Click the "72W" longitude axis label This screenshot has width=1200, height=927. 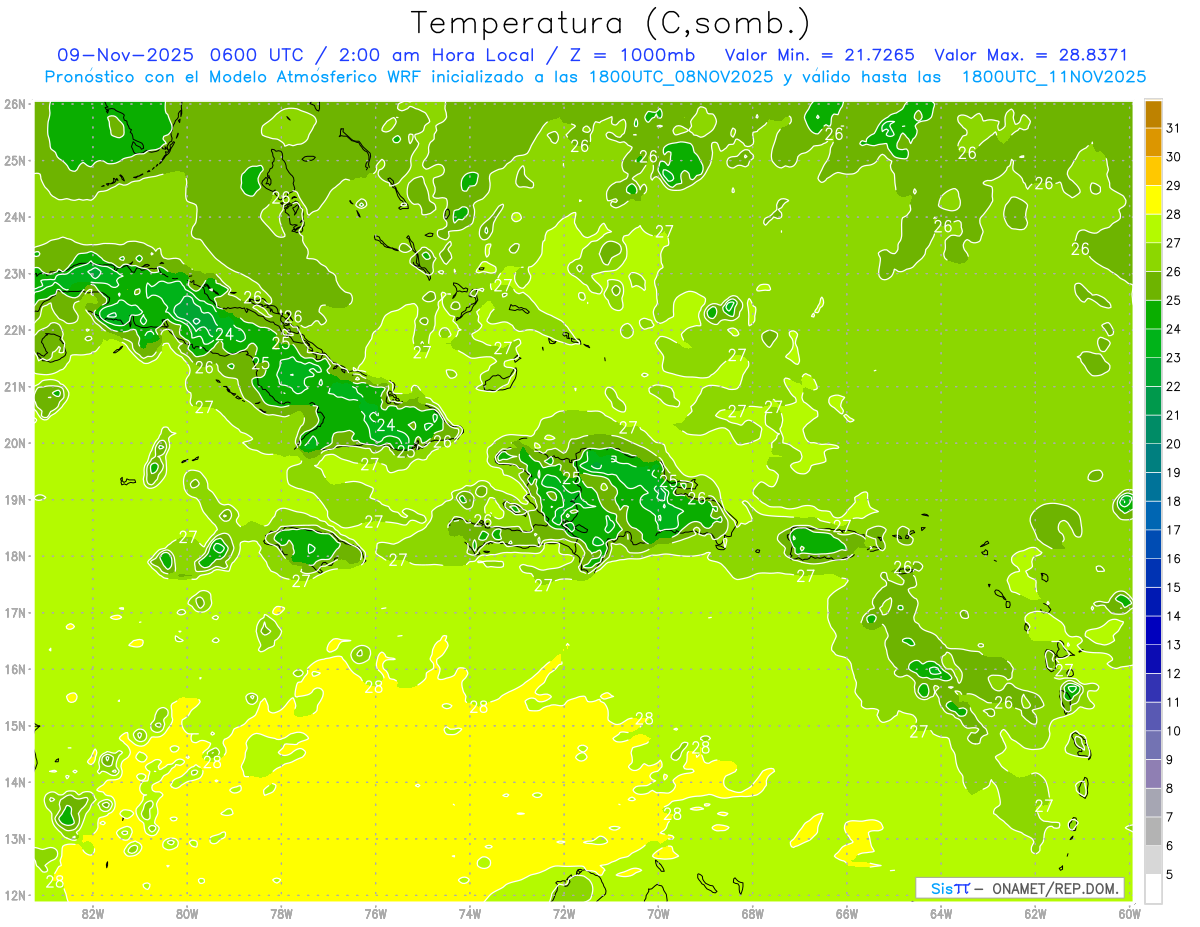tap(564, 913)
